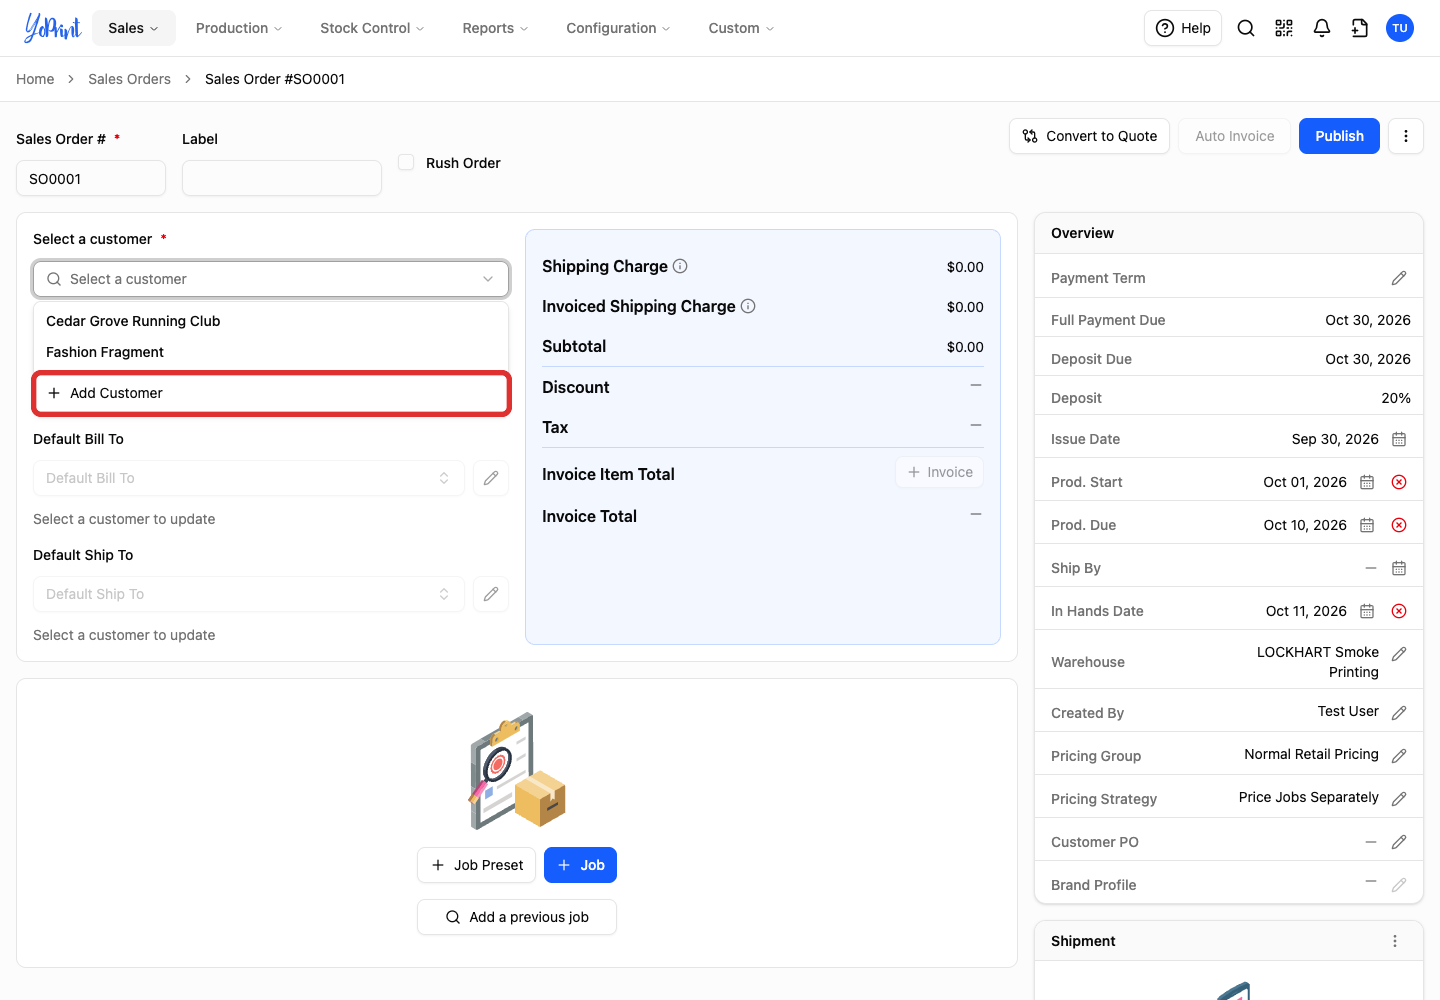Screen dimensions: 1440x1000
Task: Expand the Default Bill To dropdown
Action: [x=249, y=478]
